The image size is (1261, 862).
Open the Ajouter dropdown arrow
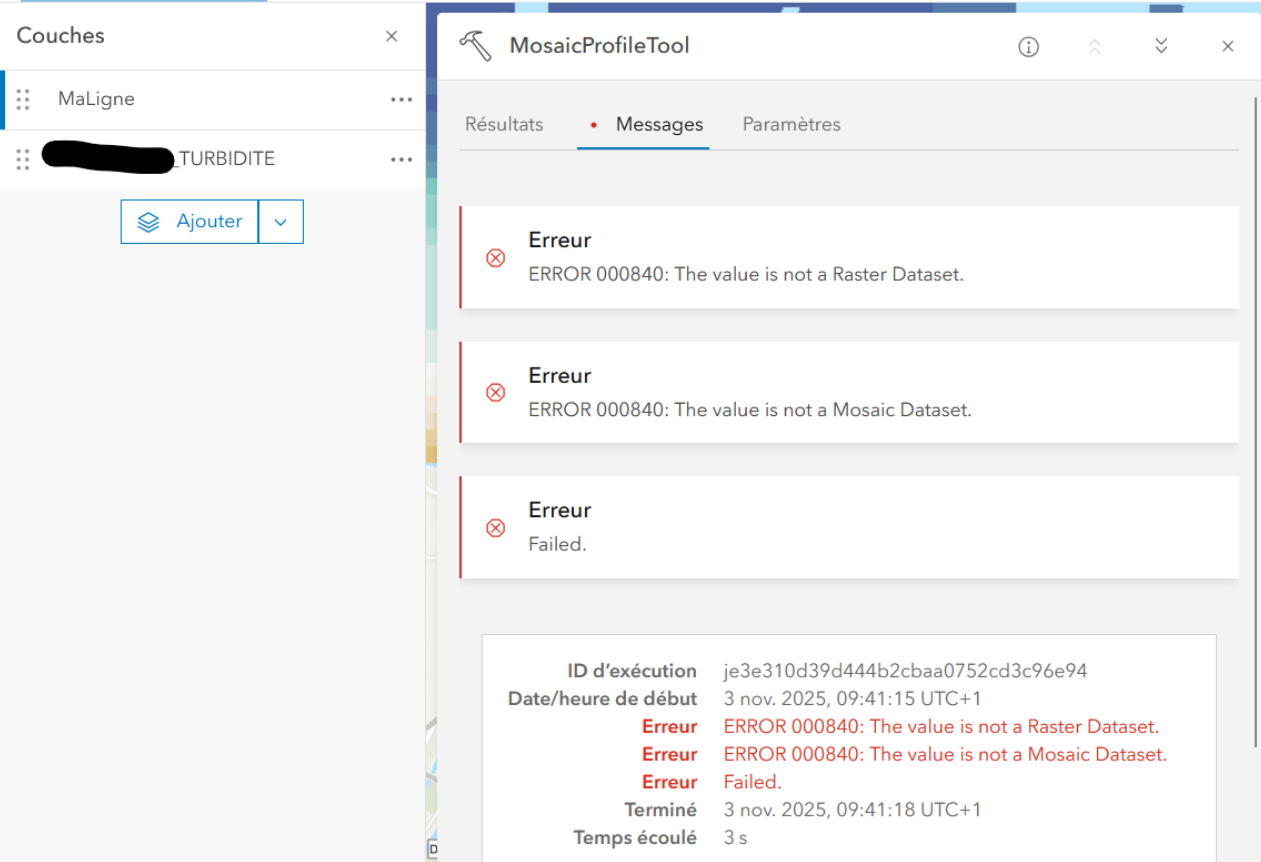281,221
